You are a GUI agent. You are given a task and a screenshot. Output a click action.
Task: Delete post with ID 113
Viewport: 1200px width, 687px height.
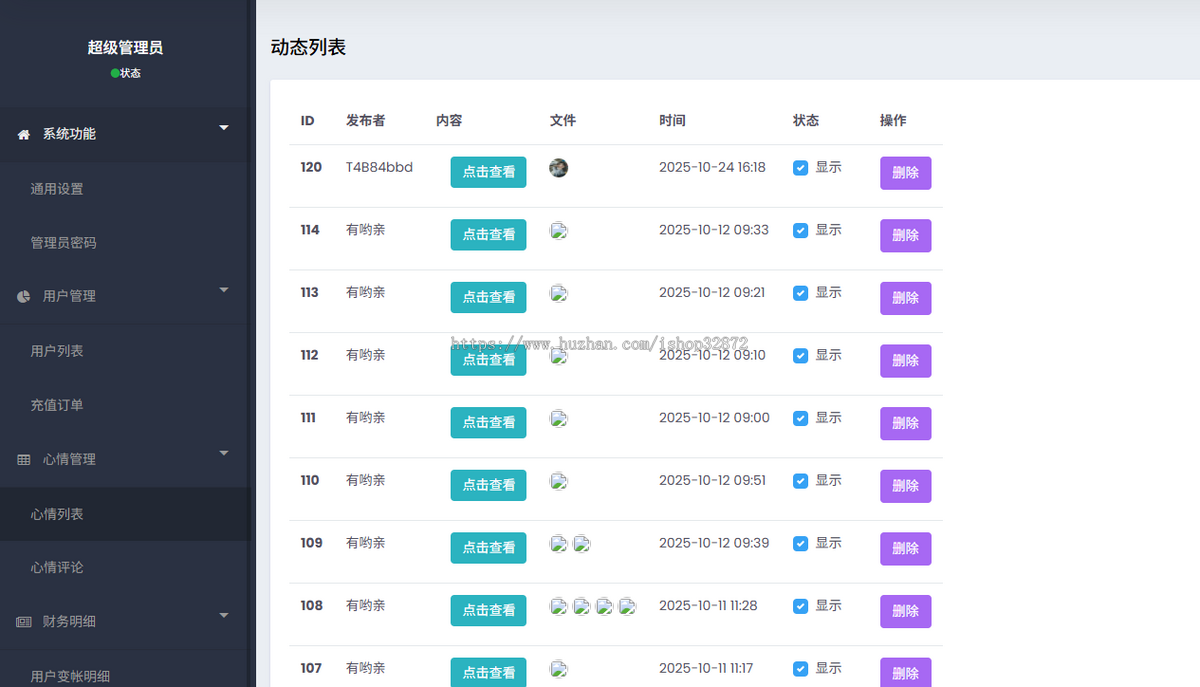(905, 298)
